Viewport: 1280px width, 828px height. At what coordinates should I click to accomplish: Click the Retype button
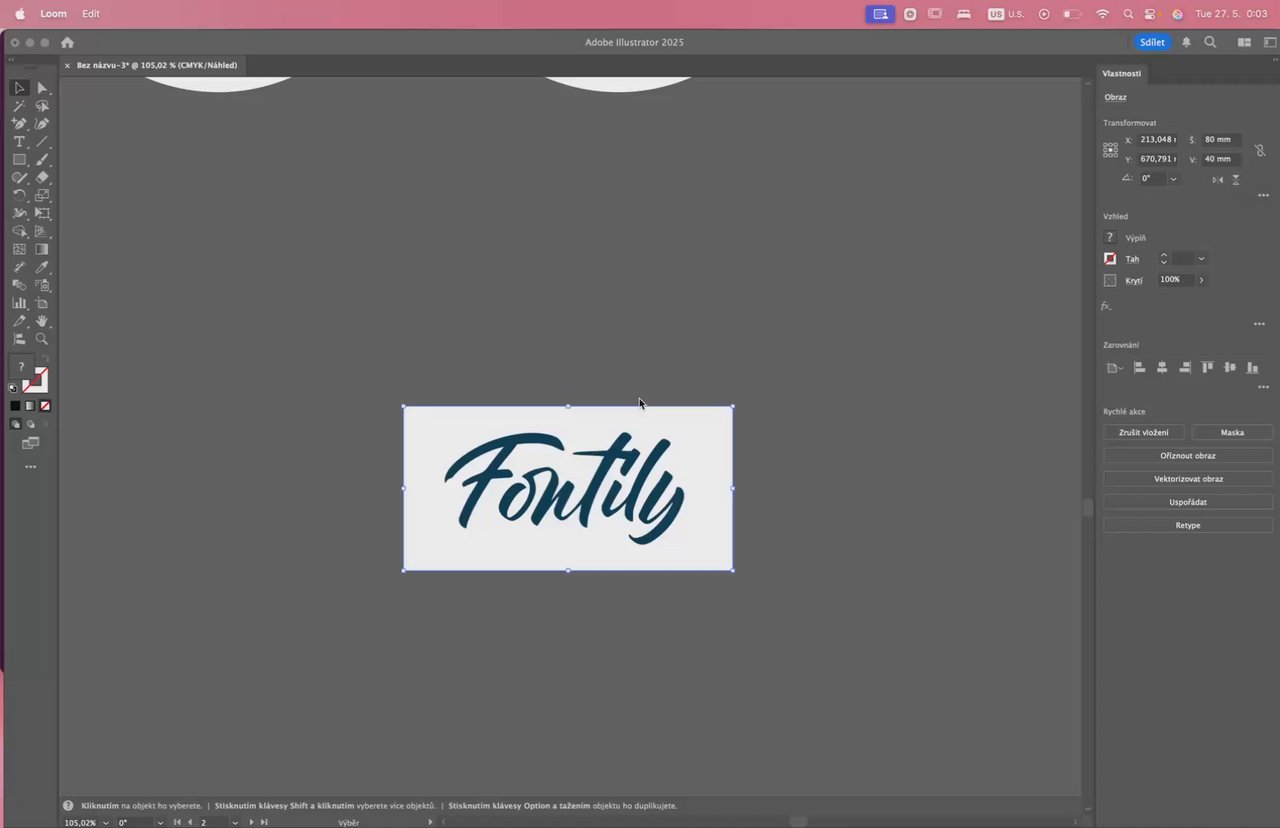coord(1188,525)
